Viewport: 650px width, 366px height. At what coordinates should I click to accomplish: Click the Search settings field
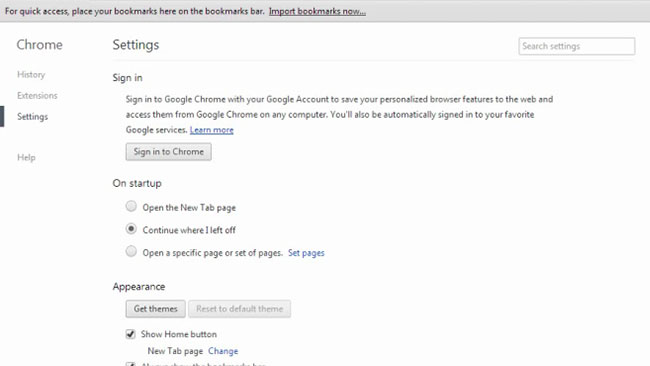click(576, 46)
